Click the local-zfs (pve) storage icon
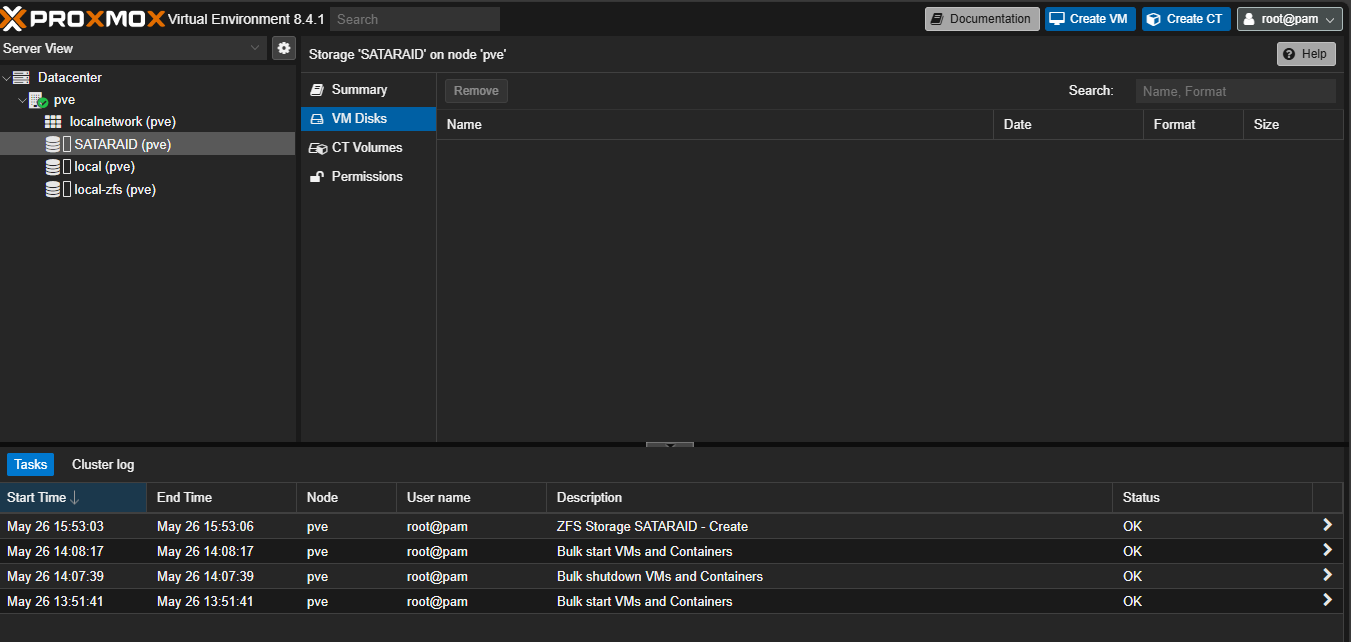Screen dimensions: 1351x642 pos(53,190)
